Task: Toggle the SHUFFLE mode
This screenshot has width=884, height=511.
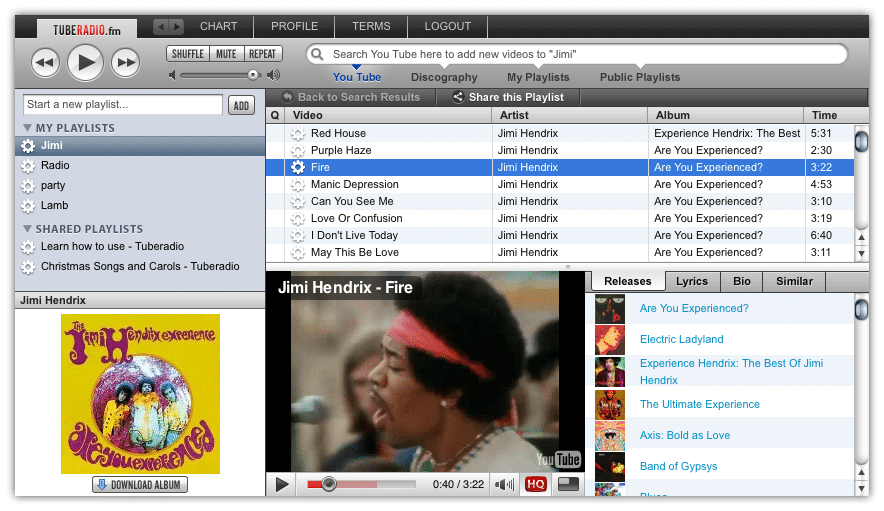Action: click(188, 54)
